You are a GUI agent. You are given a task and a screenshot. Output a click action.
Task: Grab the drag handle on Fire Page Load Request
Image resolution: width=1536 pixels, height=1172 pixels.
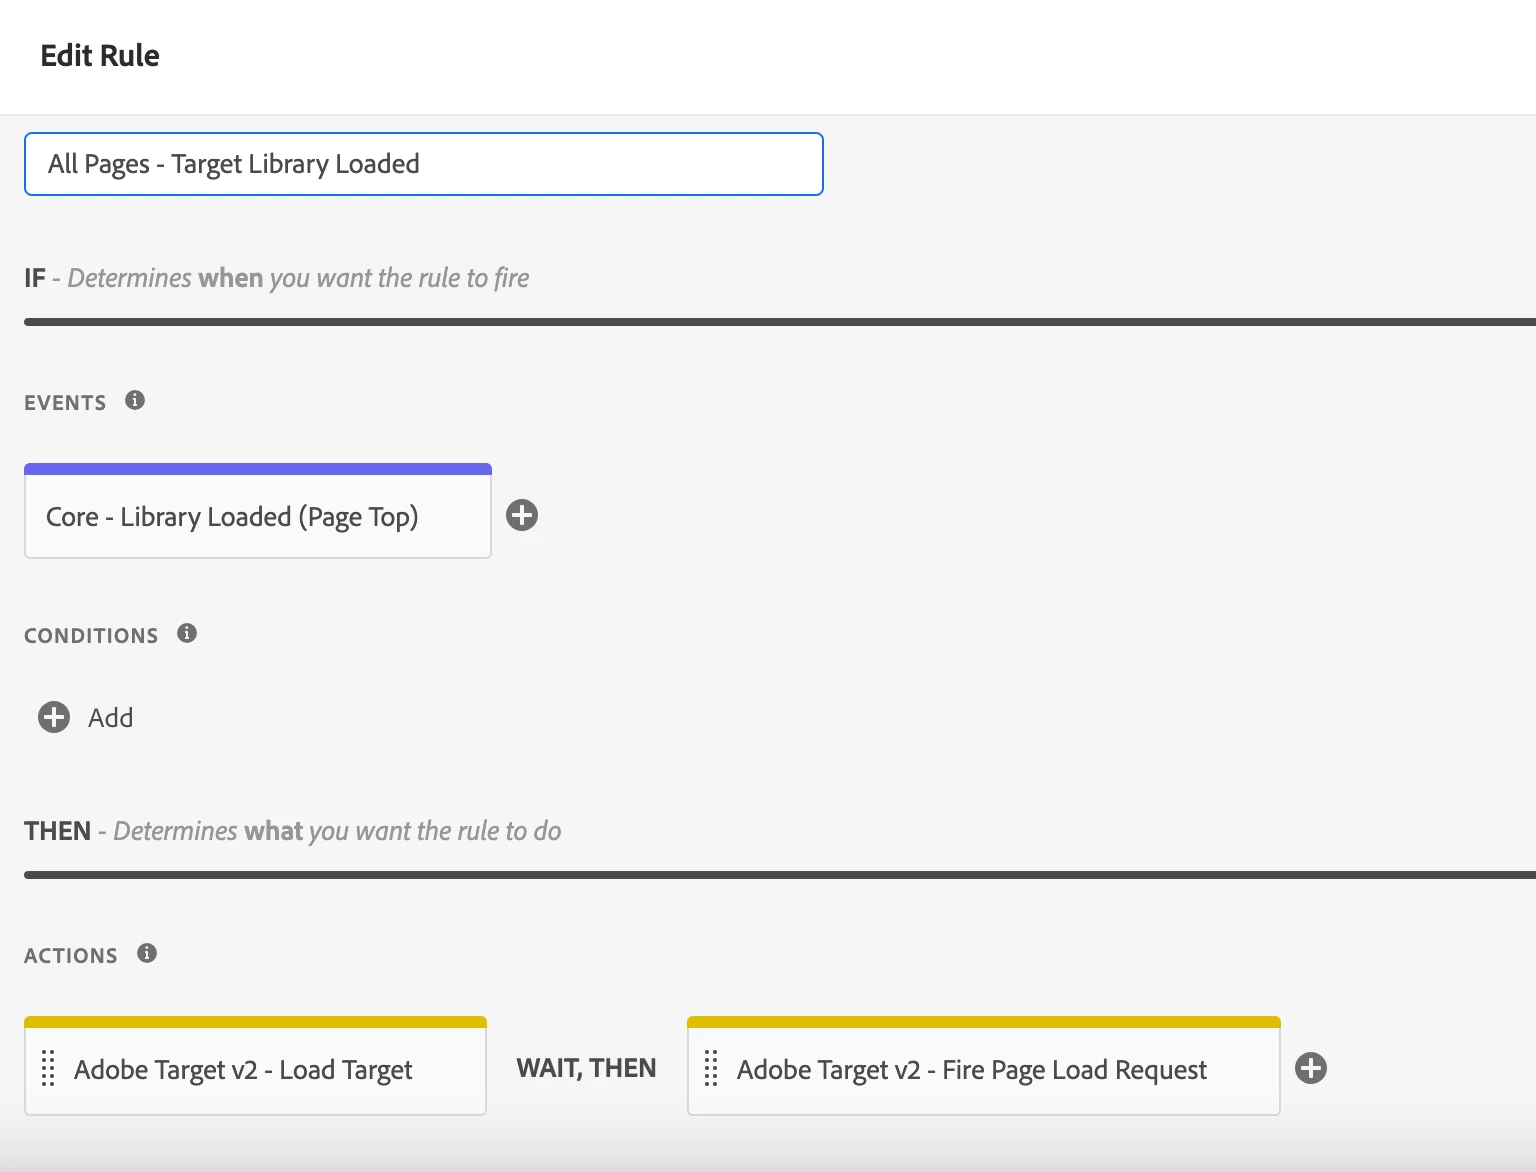tap(711, 1068)
